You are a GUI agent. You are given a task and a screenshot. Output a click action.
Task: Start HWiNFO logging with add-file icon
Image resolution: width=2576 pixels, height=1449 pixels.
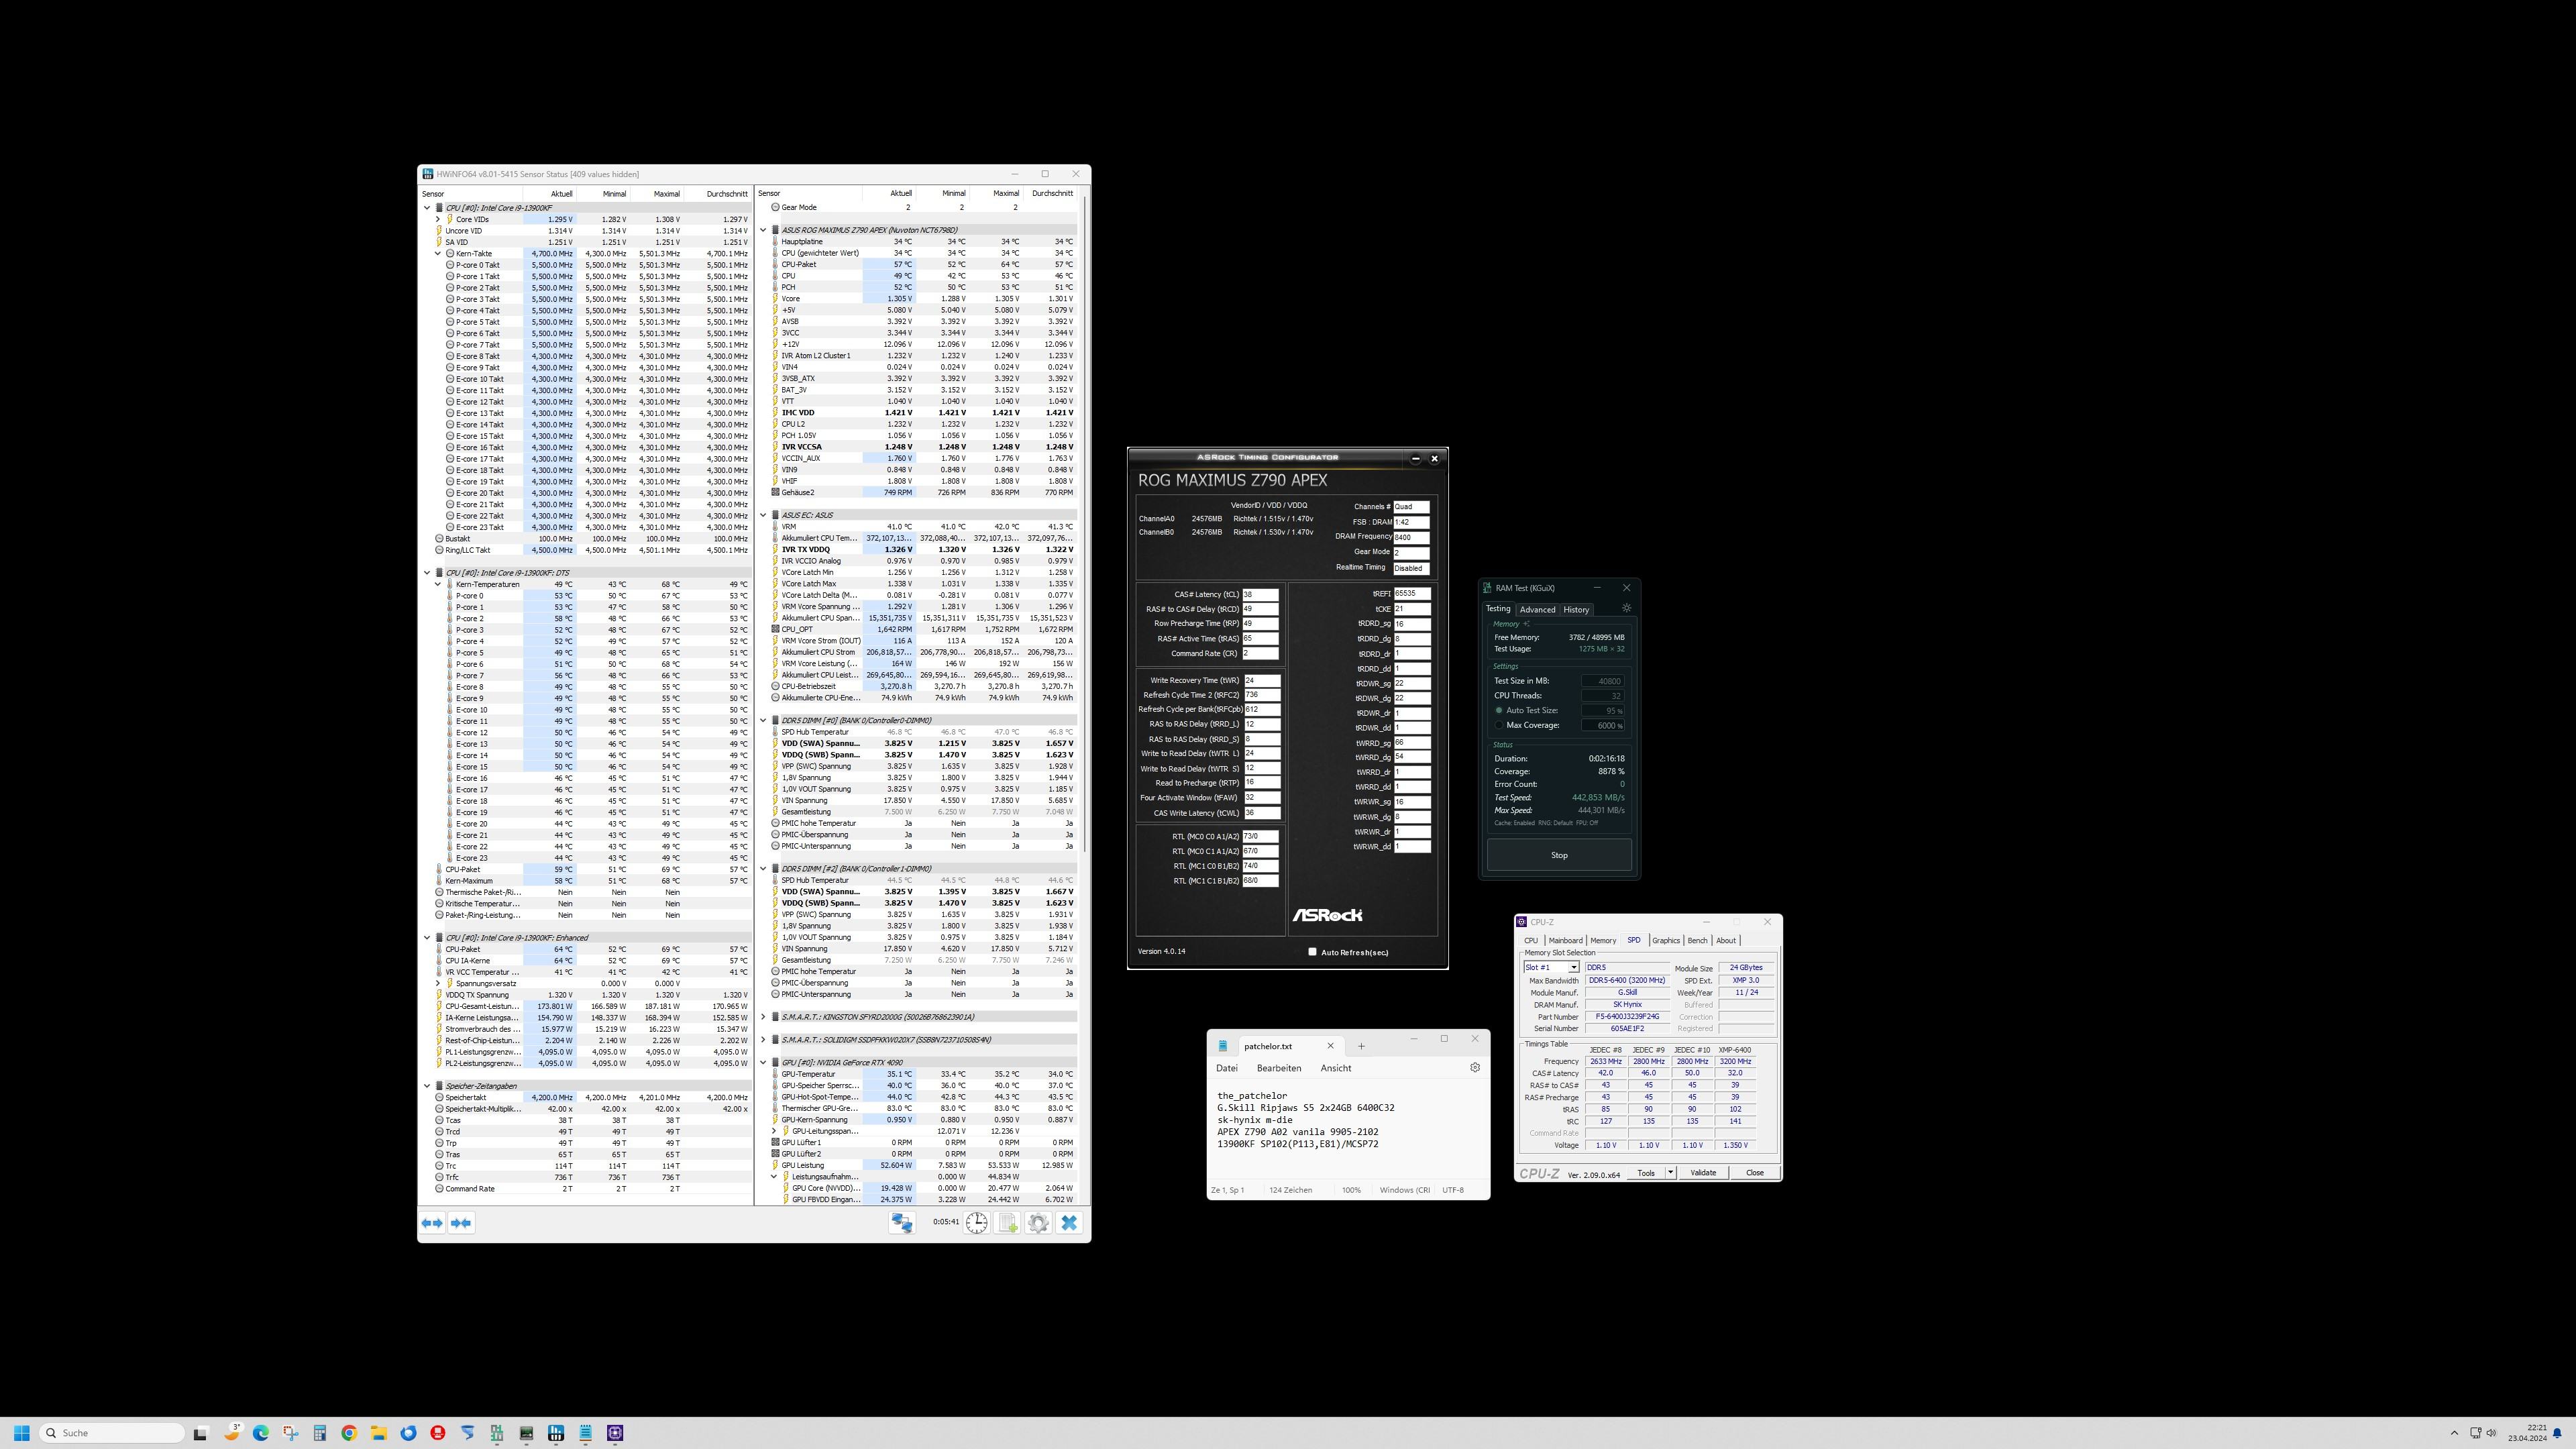(1007, 1222)
